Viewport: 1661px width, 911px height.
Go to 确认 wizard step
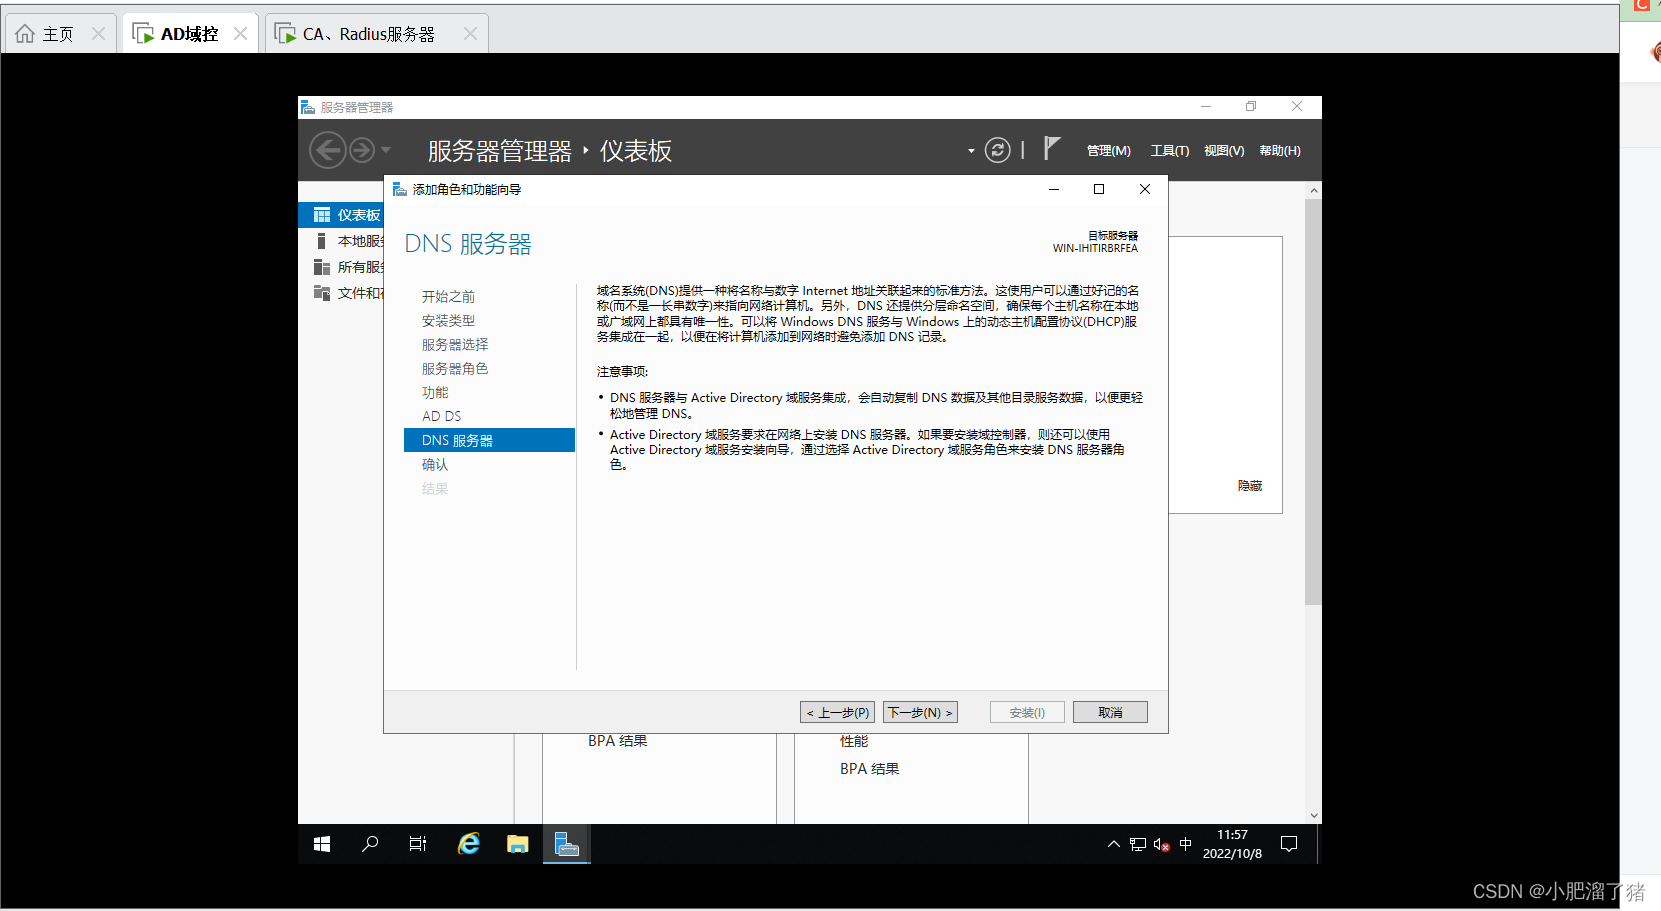click(x=435, y=465)
